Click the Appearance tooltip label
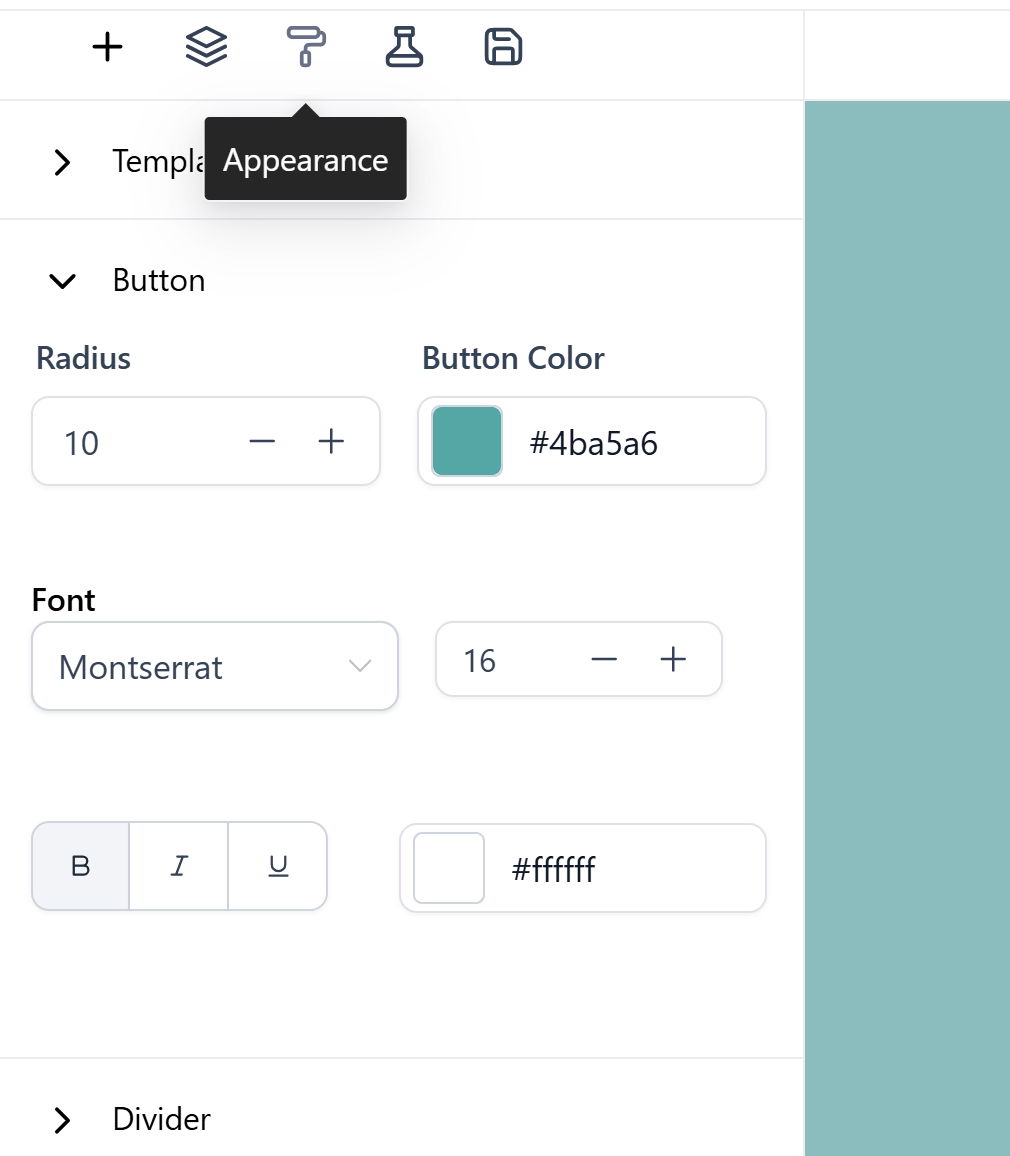This screenshot has height=1156, width=1010. 305,159
